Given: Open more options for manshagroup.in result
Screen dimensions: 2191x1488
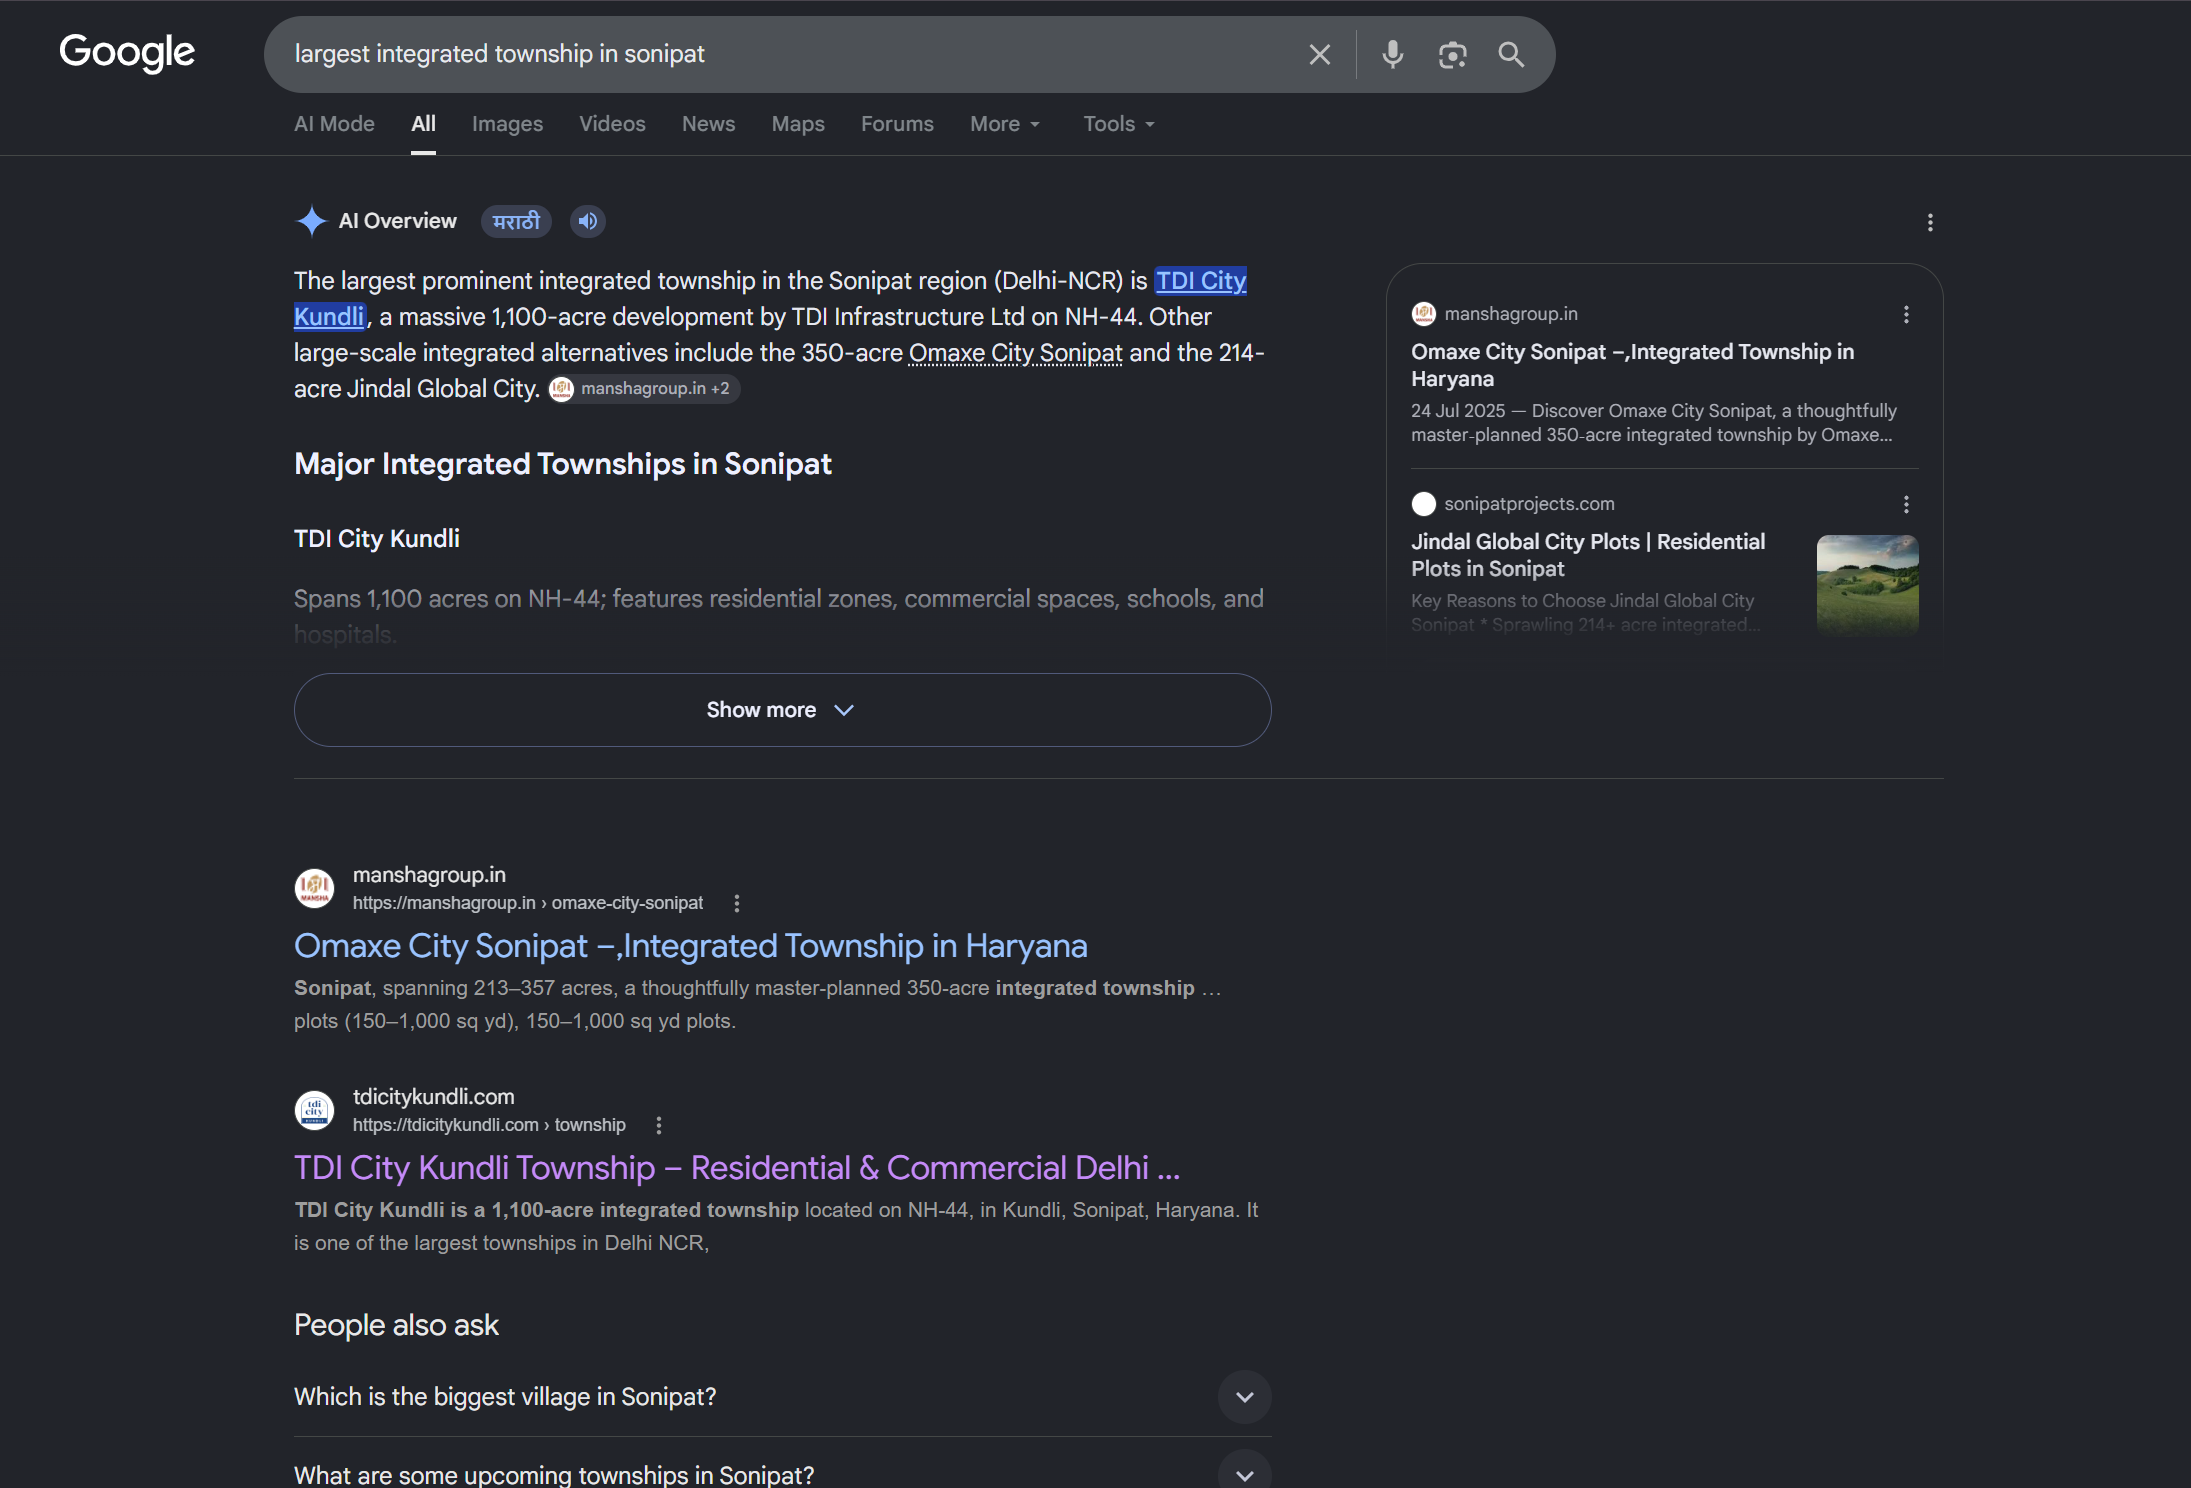Looking at the screenshot, I should [x=737, y=903].
